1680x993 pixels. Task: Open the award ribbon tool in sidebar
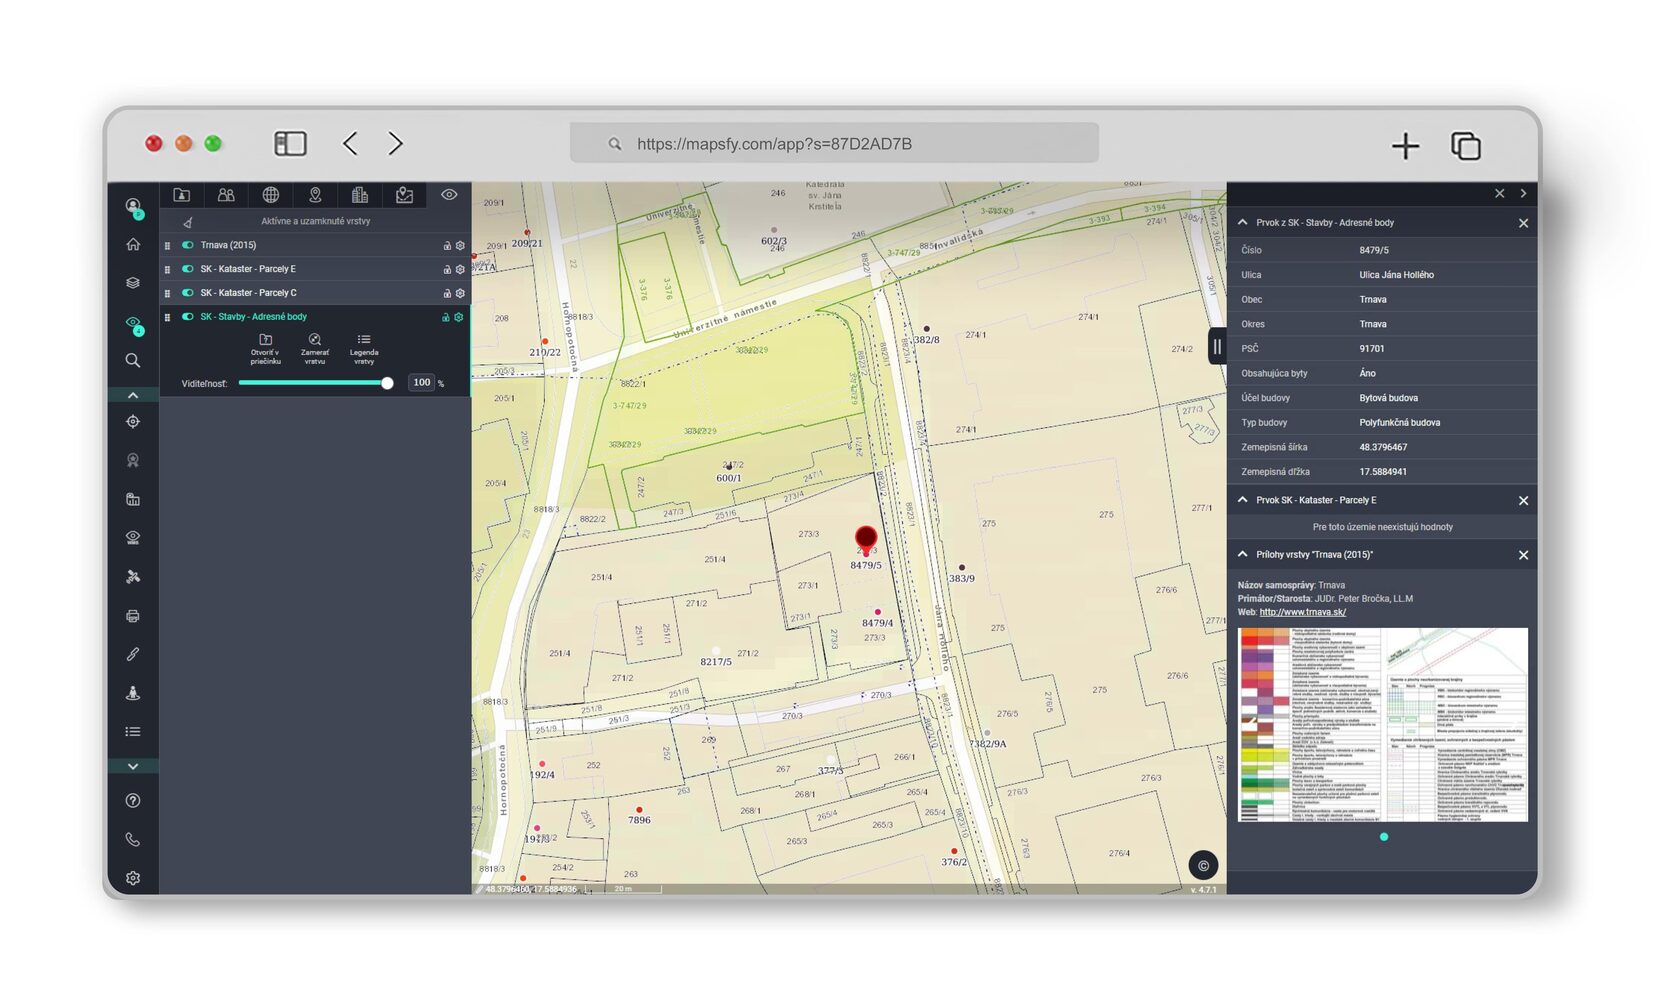pyautogui.click(x=133, y=460)
